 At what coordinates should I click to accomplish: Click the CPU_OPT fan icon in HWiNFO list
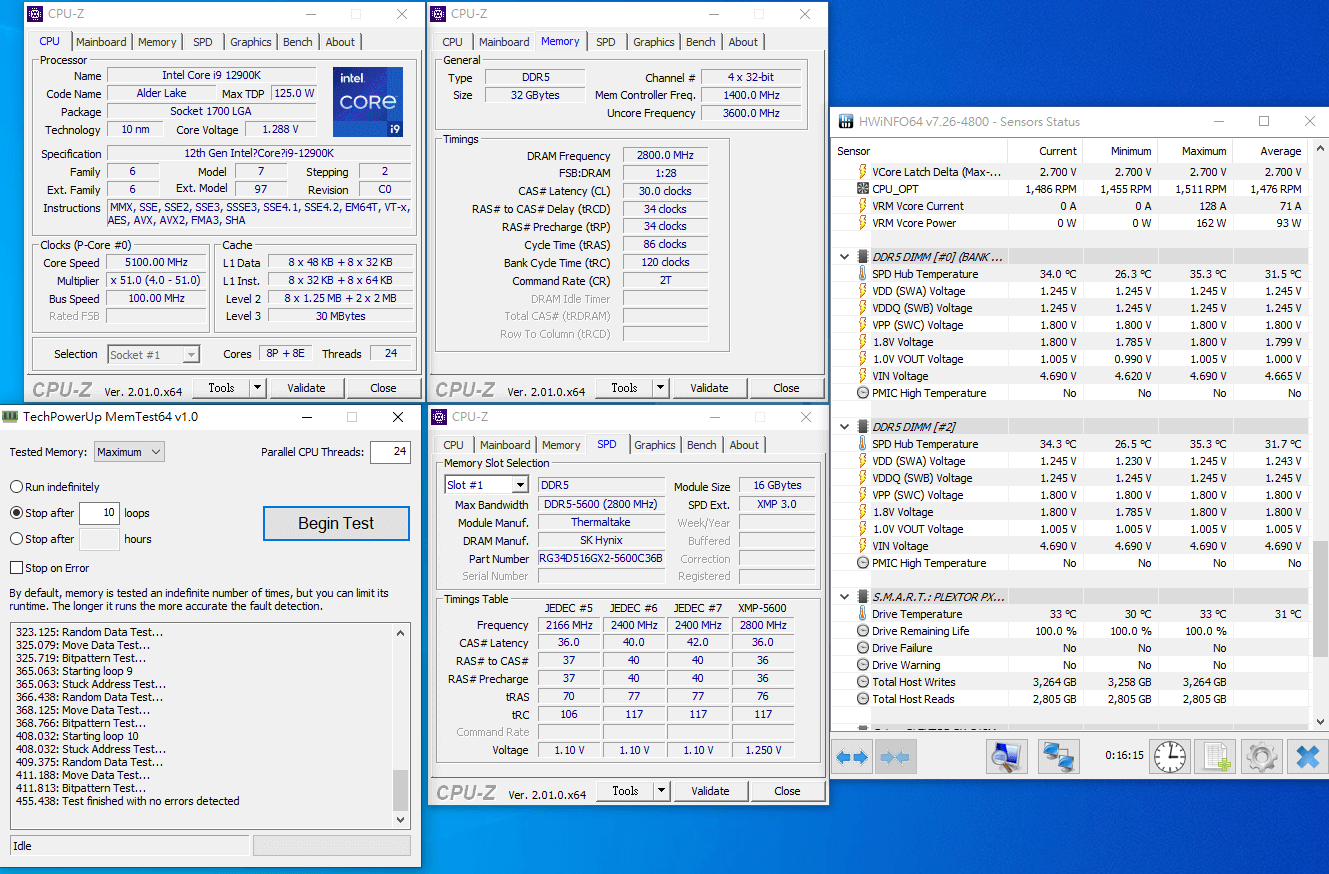(x=863, y=189)
